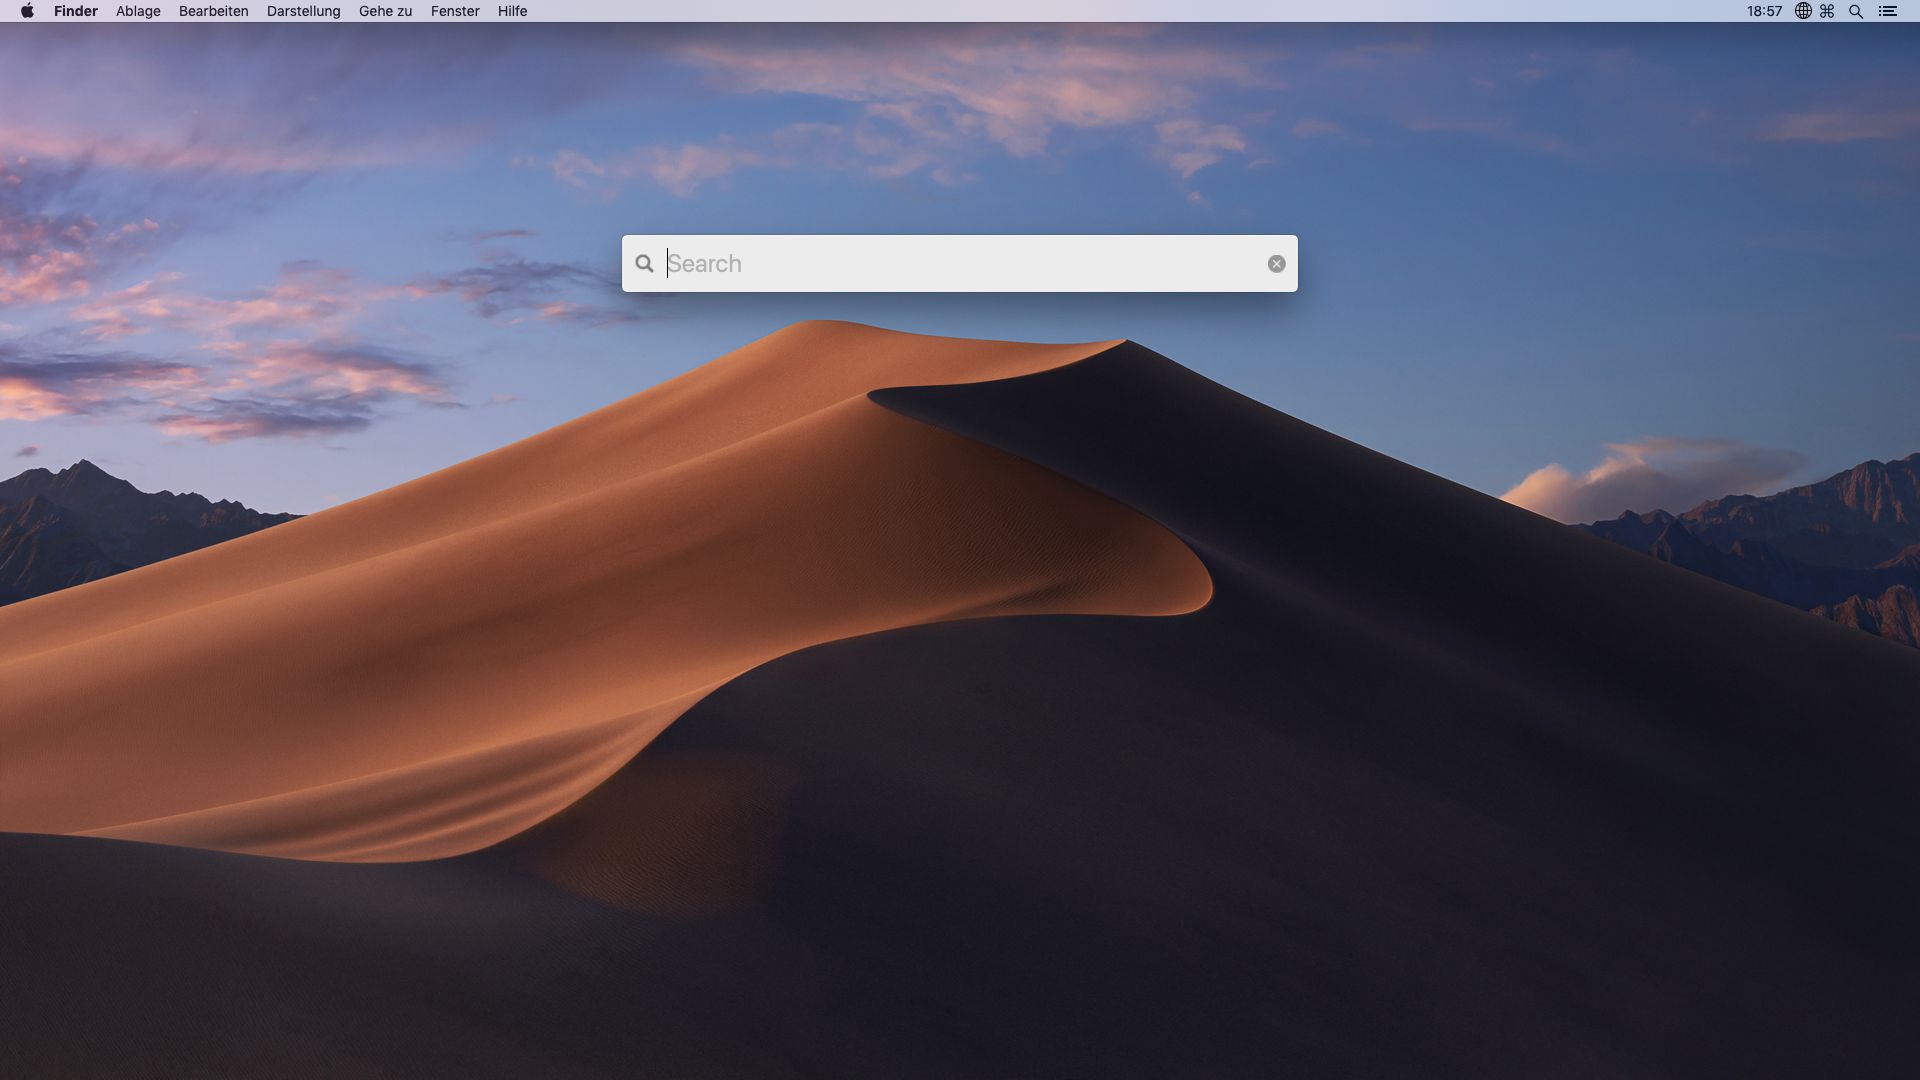Click the globe input source icon
Image resolution: width=1920 pixels, height=1080 pixels.
[x=1803, y=11]
